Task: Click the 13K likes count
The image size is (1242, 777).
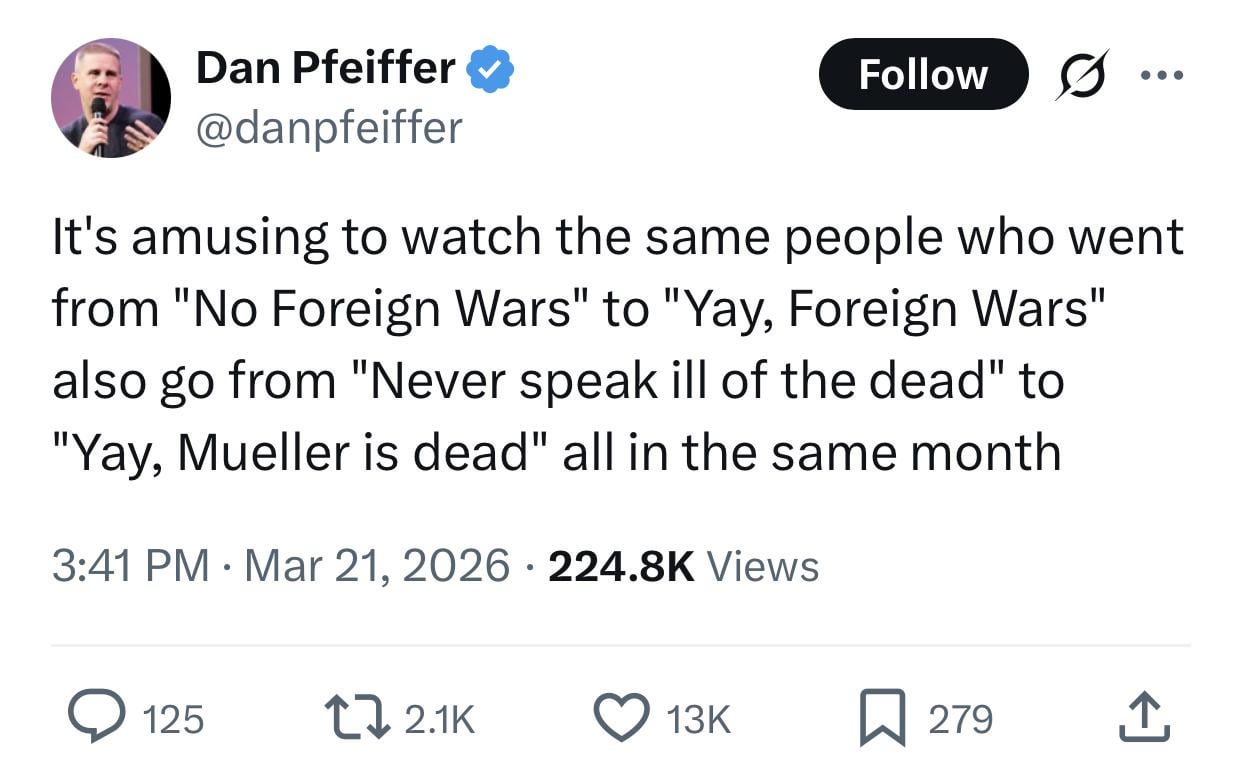Action: 697,719
